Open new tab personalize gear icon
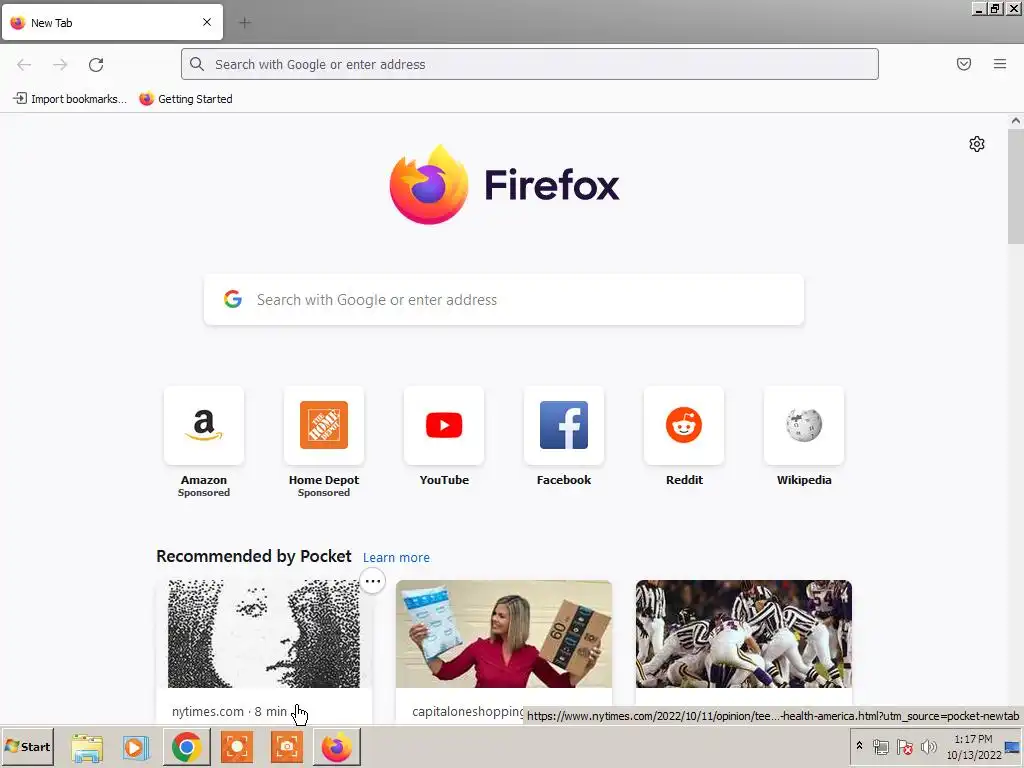 coord(977,144)
